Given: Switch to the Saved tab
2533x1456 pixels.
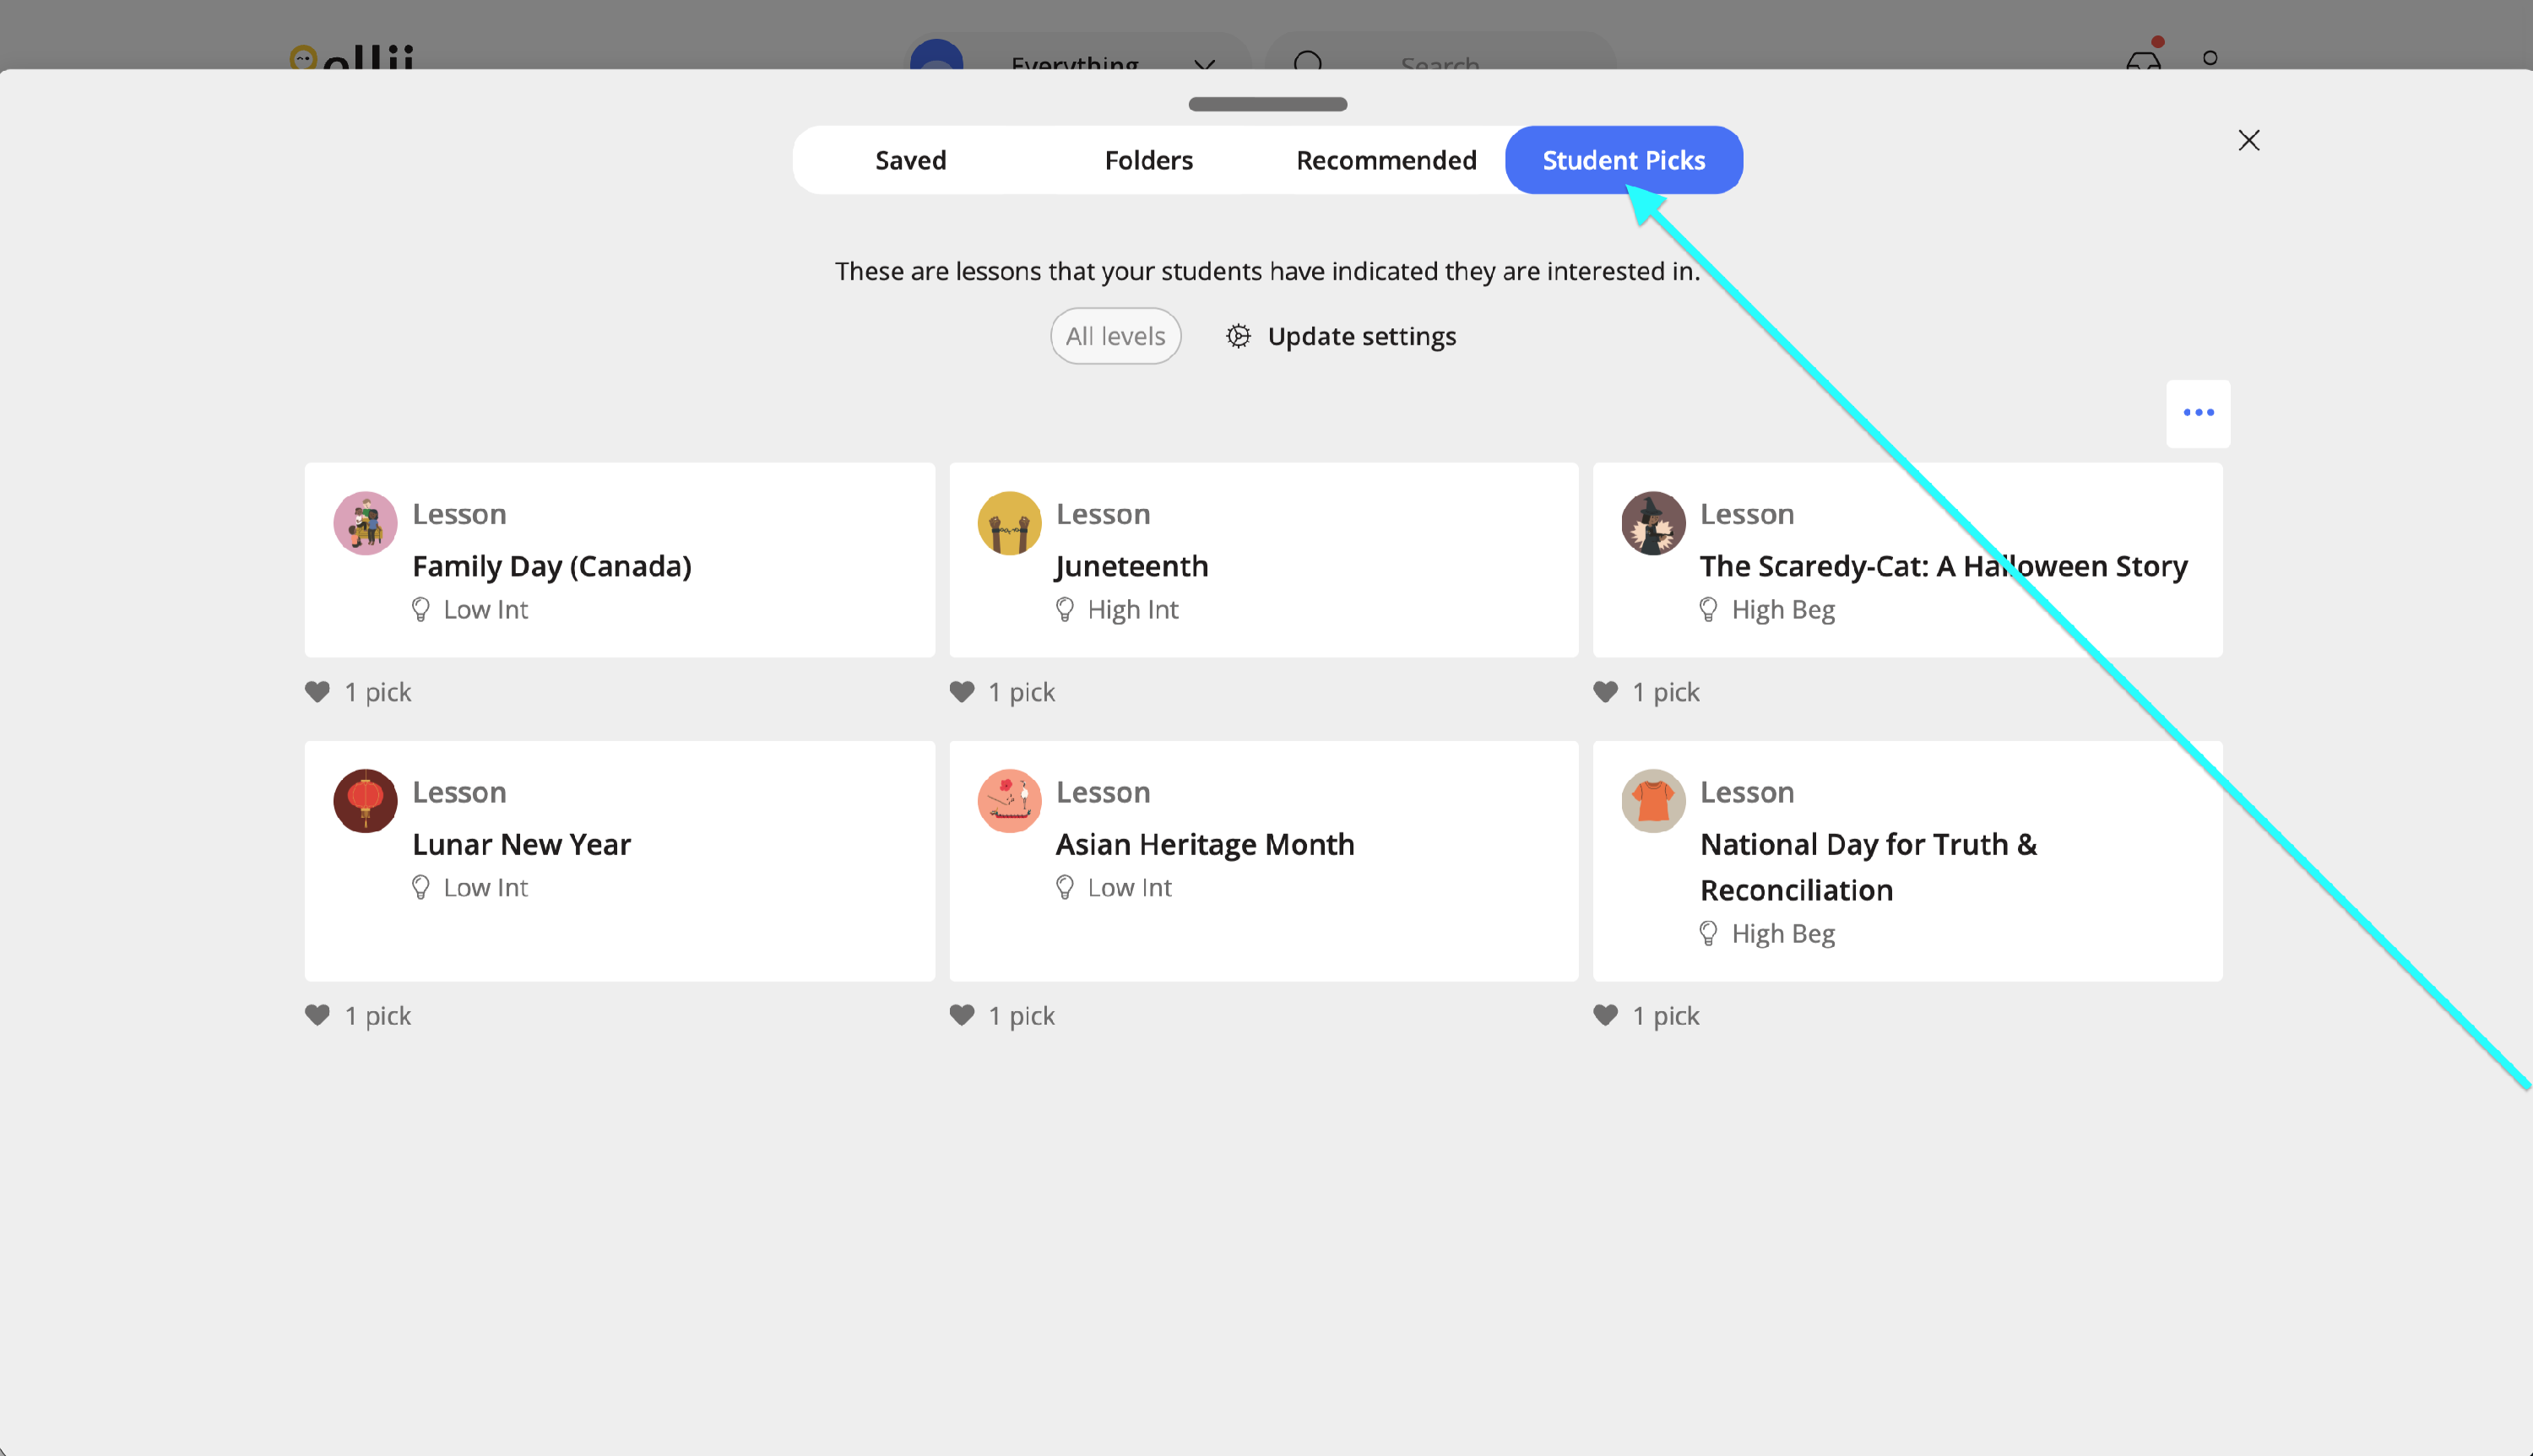Looking at the screenshot, I should (x=910, y=160).
